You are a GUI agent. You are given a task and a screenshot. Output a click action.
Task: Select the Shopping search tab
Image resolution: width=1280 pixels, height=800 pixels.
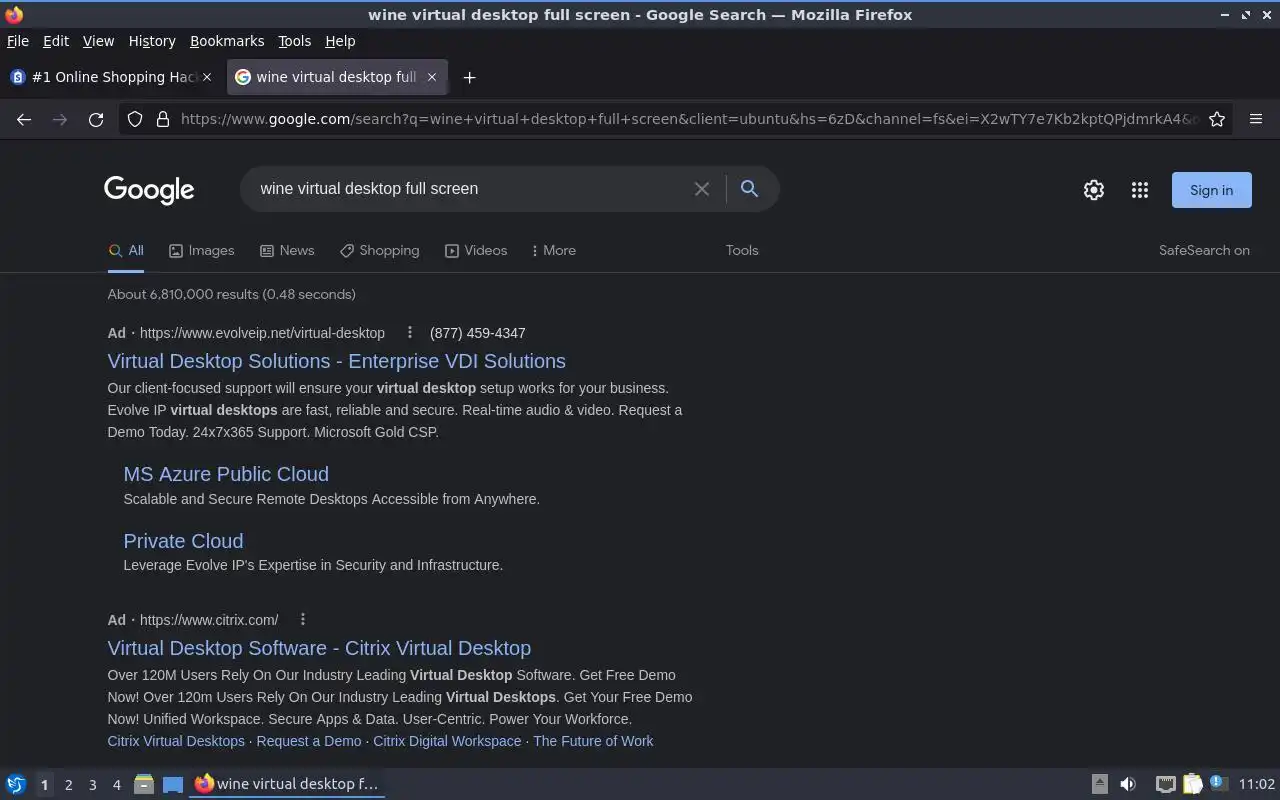[x=379, y=250]
